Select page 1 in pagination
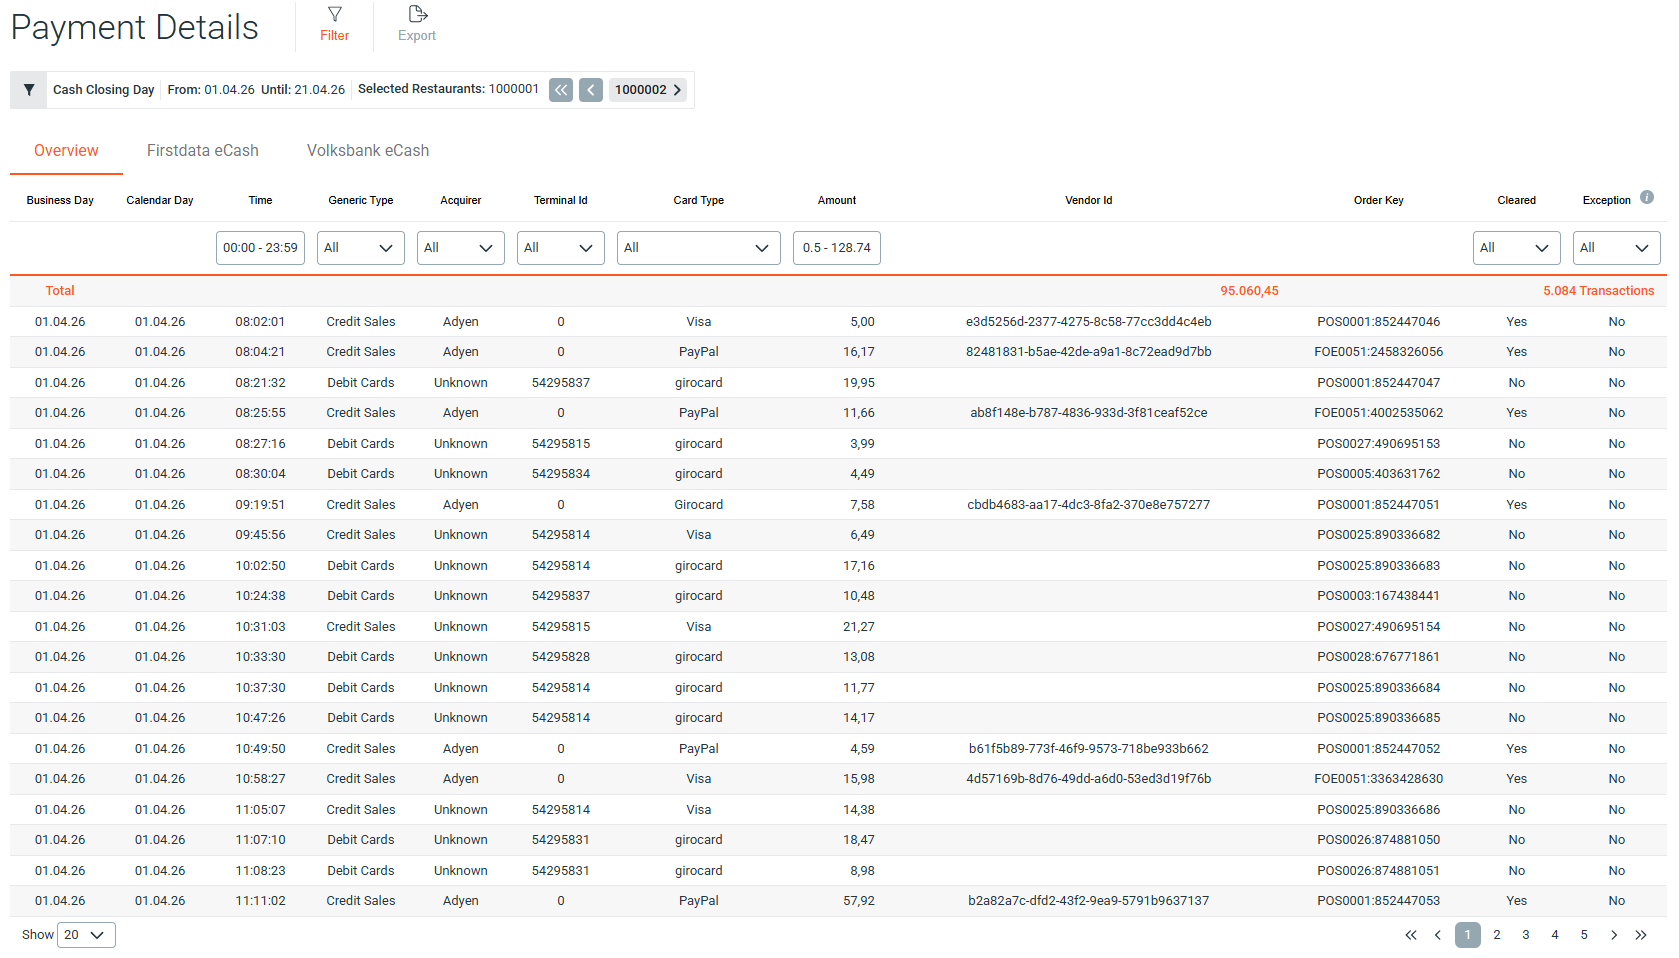Screen dimensions: 1679x958 (x=1468, y=935)
